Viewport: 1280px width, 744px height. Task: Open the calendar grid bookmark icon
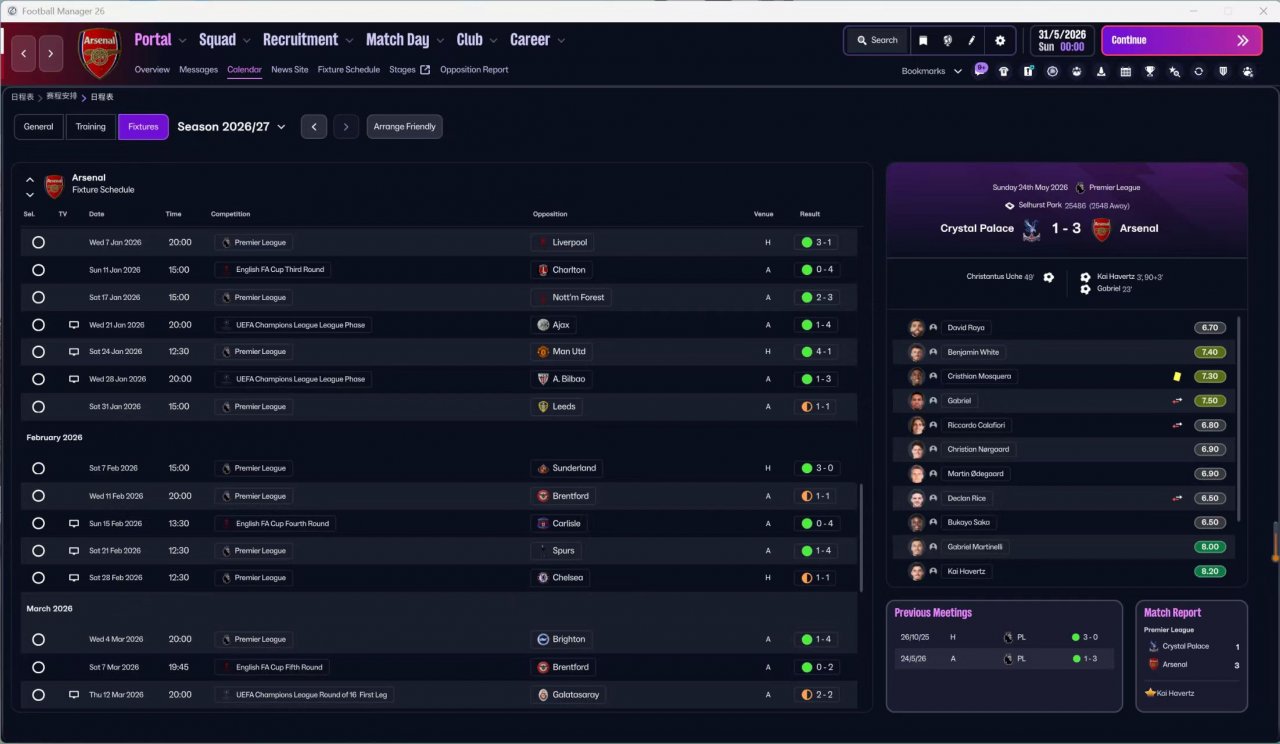[x=1125, y=72]
